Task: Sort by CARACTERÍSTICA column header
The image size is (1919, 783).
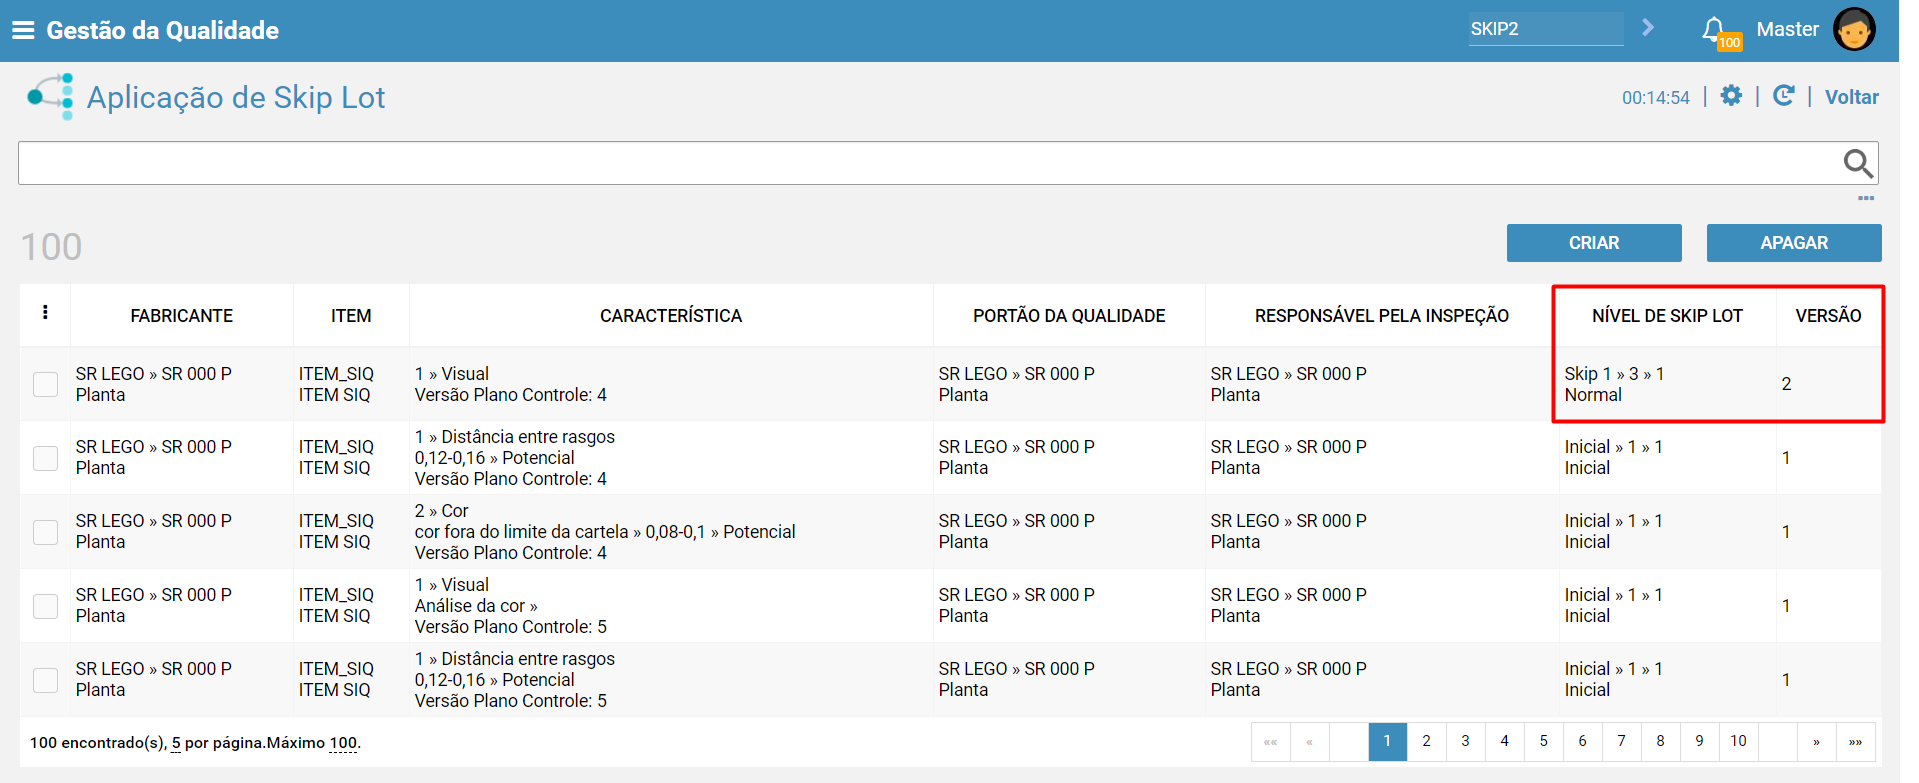Action: tap(671, 316)
